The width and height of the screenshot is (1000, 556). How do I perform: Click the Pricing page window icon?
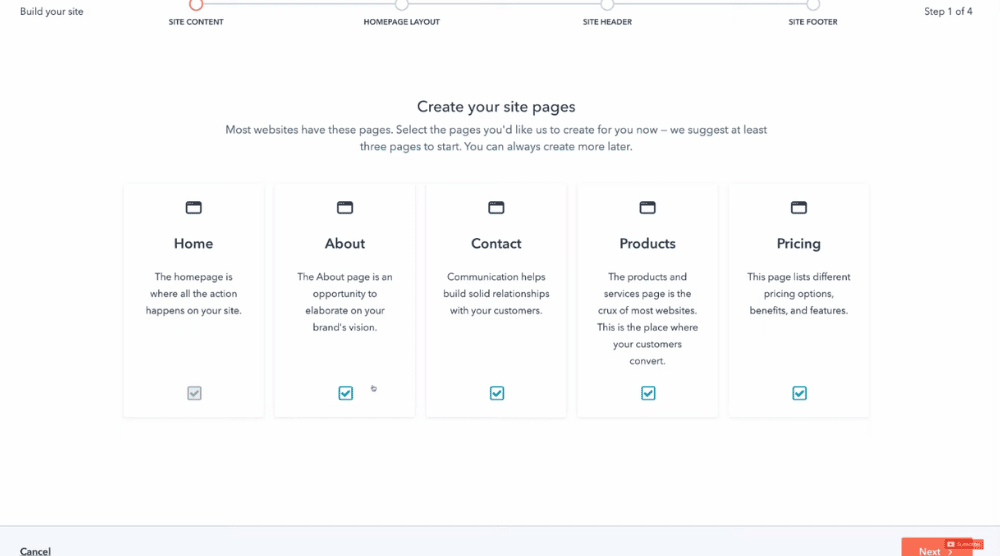(798, 207)
